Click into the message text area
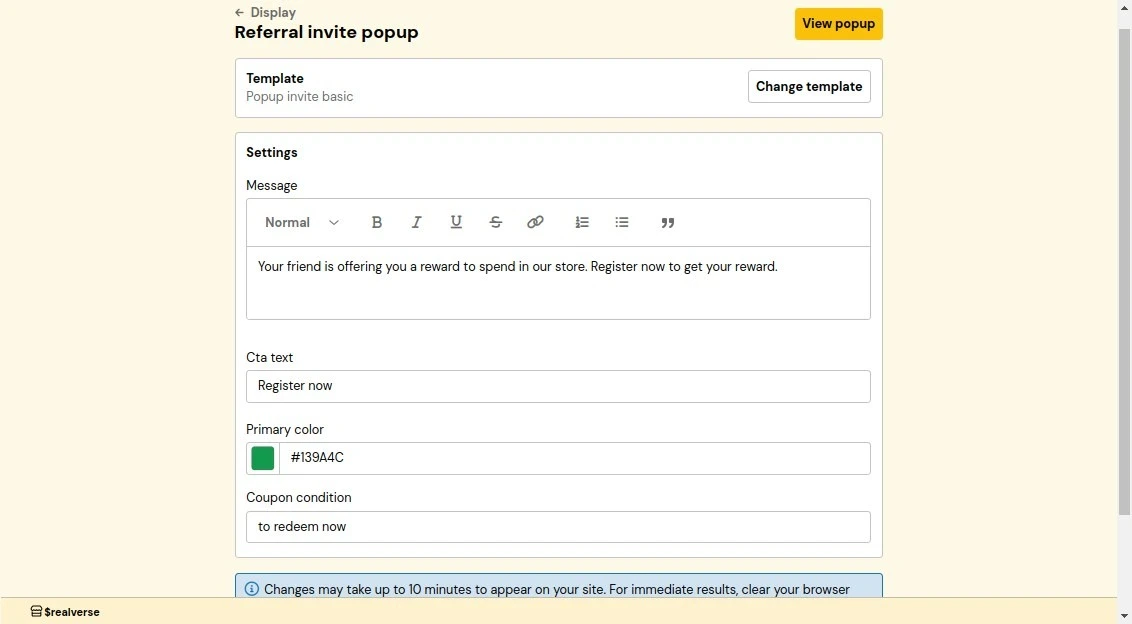The height and width of the screenshot is (624, 1132). pyautogui.click(x=558, y=282)
